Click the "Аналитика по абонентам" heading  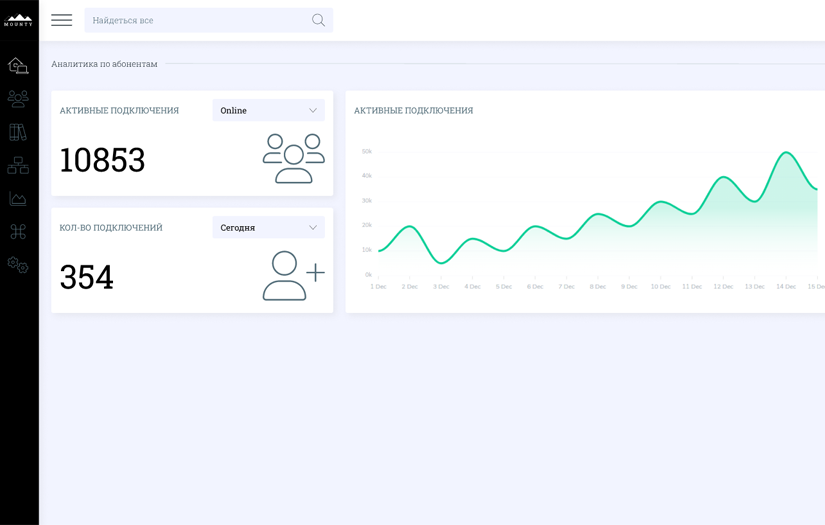(x=104, y=64)
